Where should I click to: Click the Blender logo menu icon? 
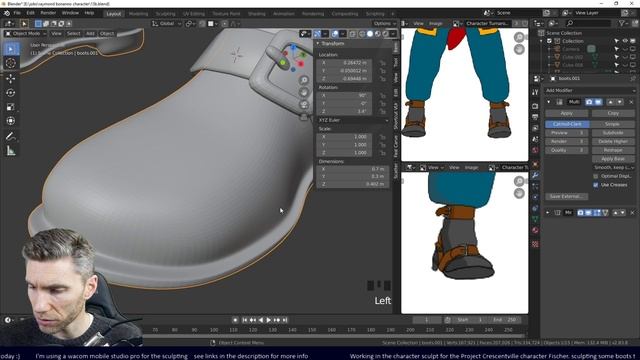pyautogui.click(x=7, y=13)
